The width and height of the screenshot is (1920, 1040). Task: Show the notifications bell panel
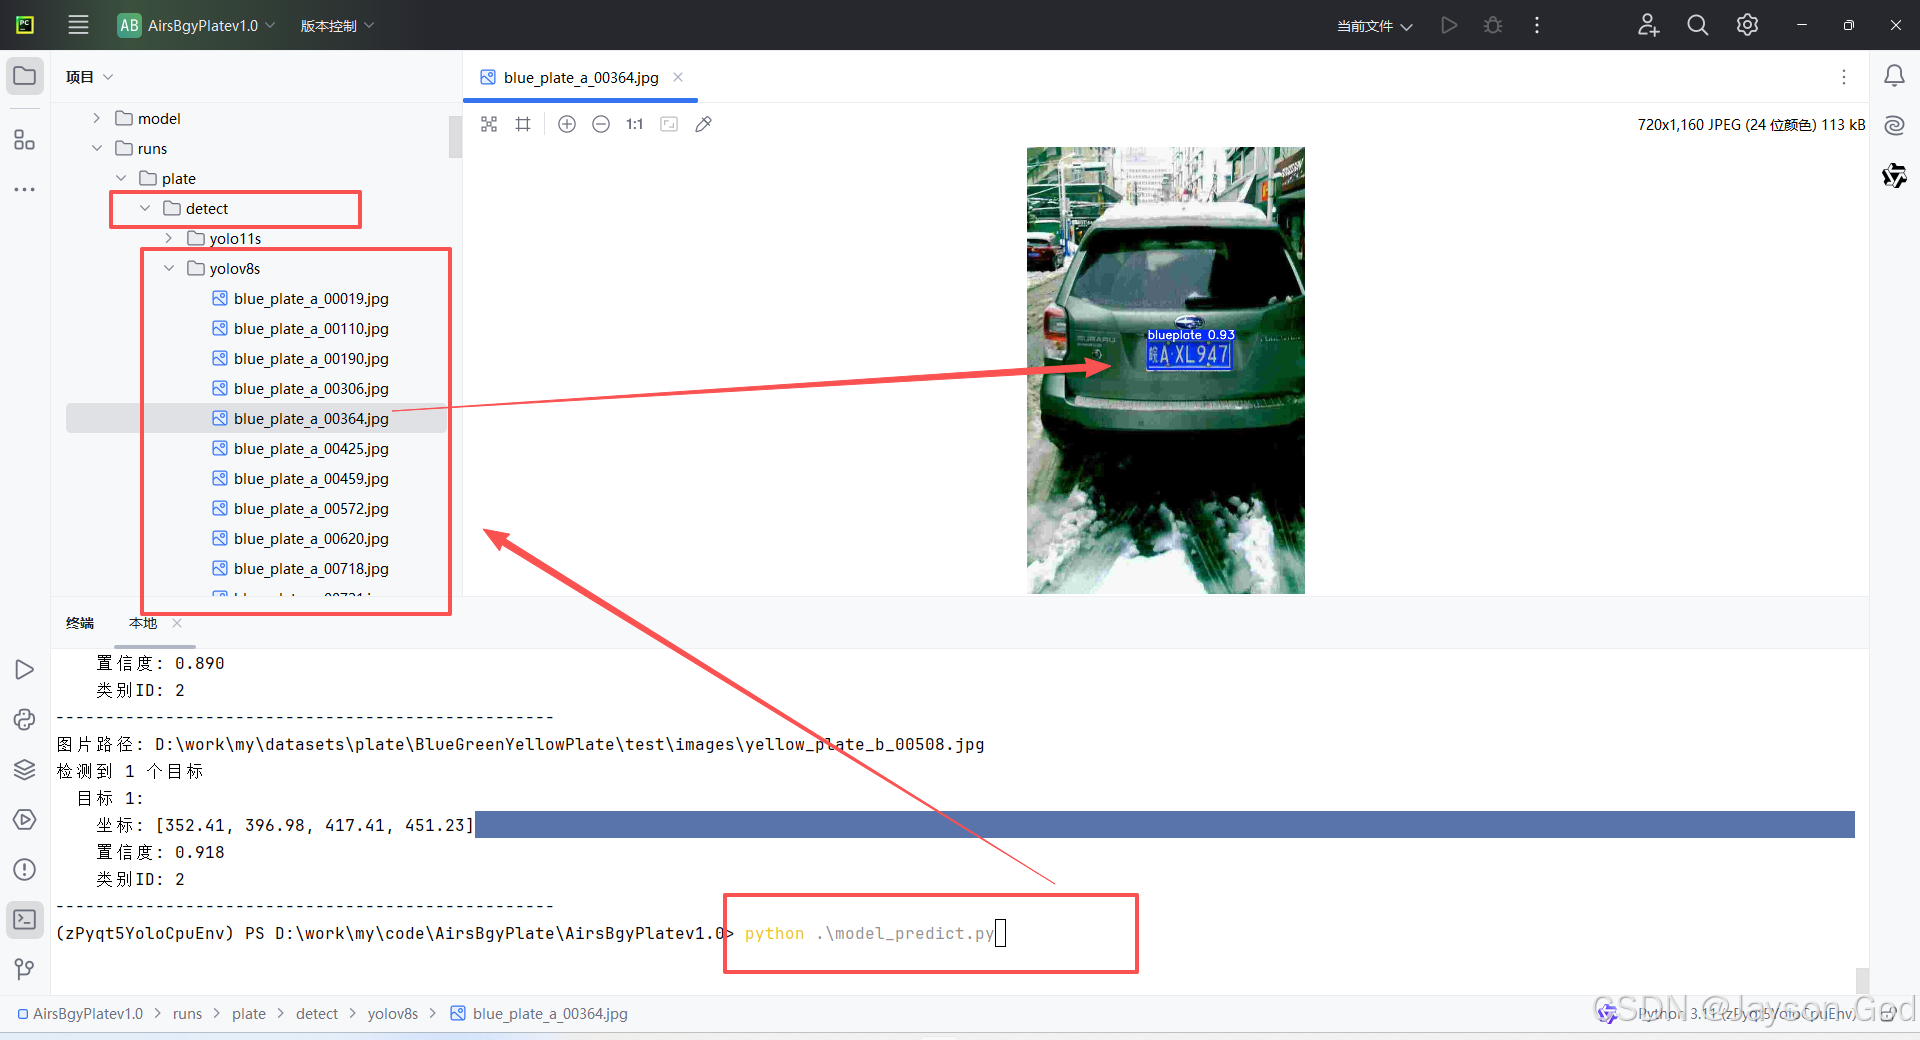click(1894, 76)
